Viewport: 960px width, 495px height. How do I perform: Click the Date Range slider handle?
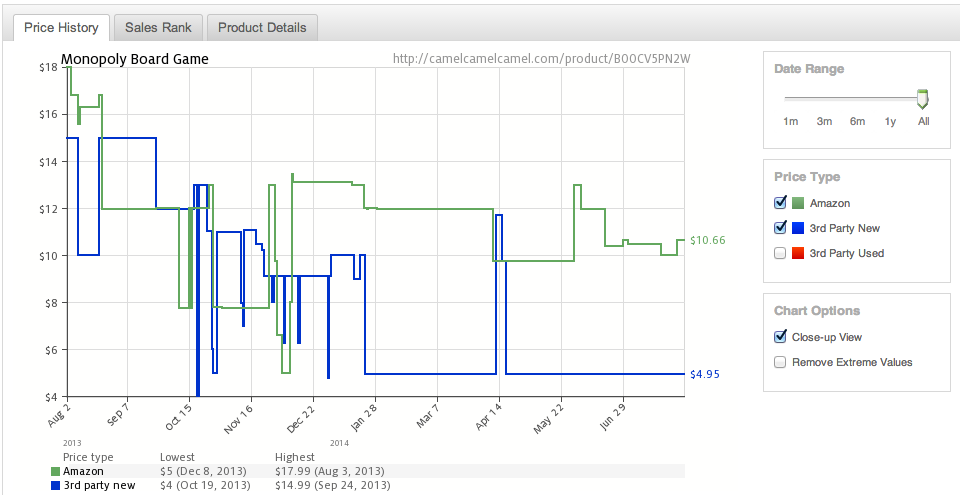tap(923, 99)
